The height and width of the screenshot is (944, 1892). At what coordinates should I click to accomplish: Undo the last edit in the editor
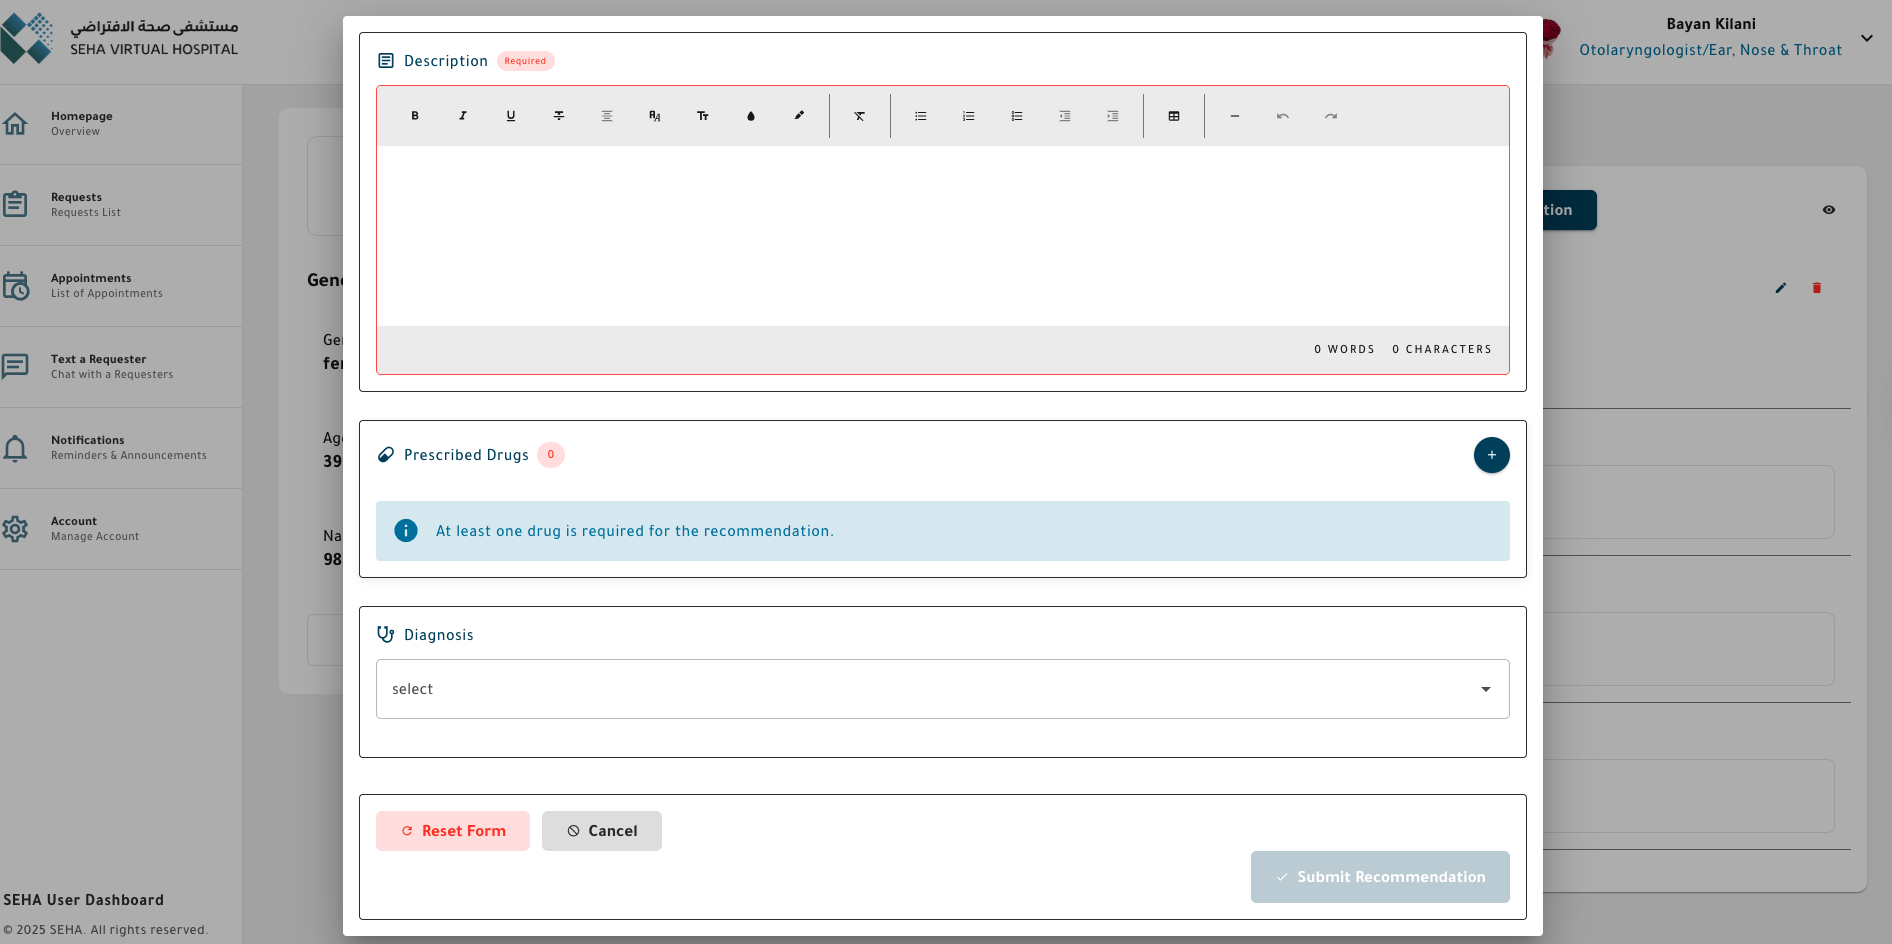1282,116
